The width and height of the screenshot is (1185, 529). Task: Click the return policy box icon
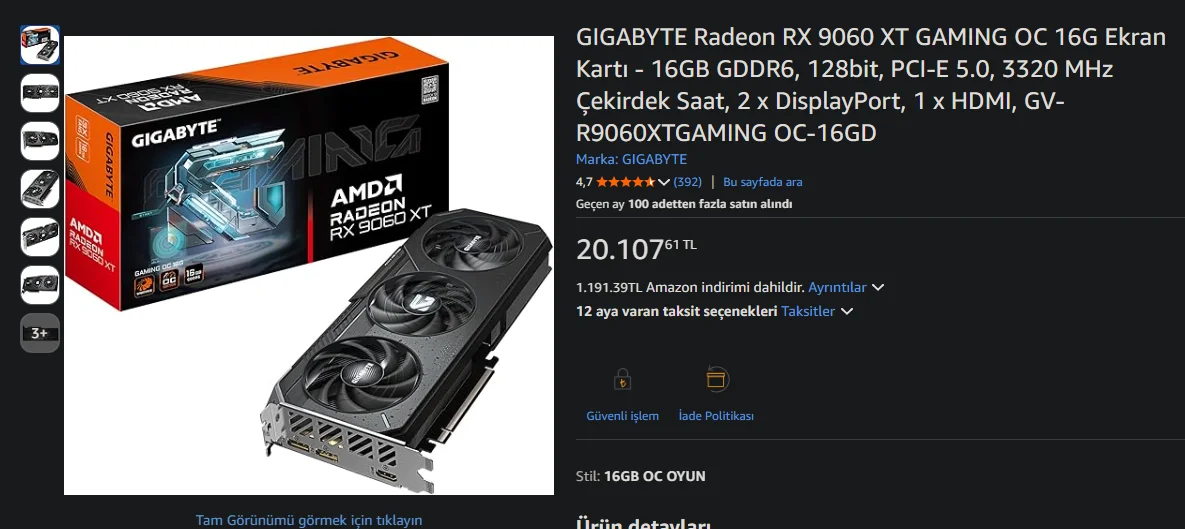[716, 379]
